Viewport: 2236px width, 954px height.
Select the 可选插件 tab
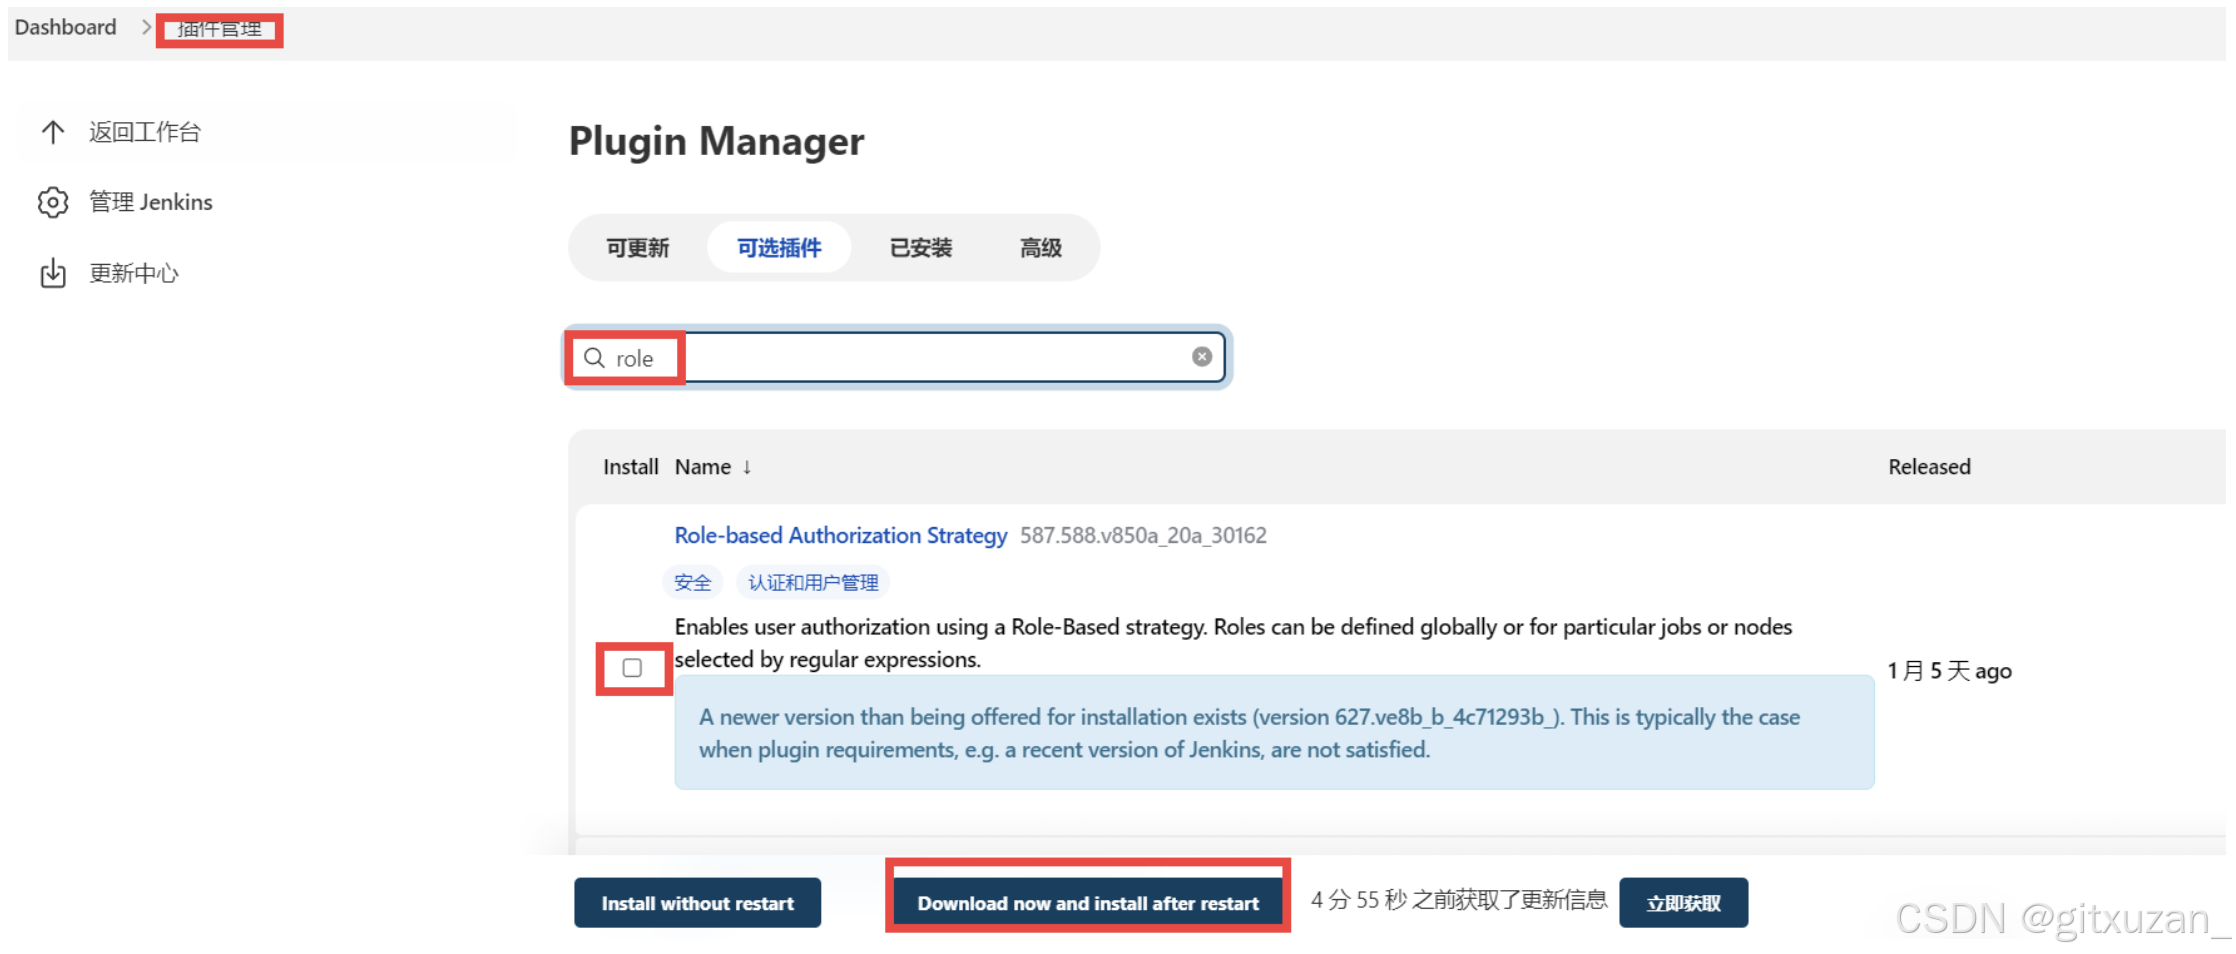click(779, 248)
